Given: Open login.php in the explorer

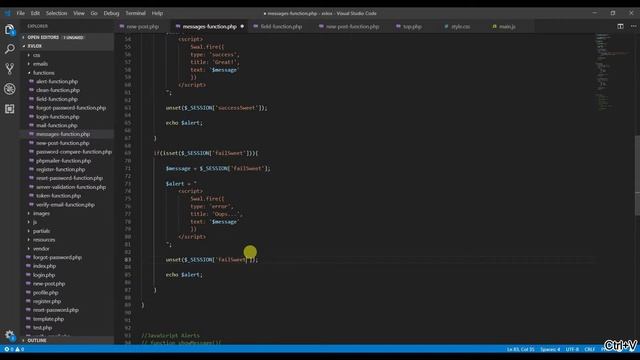Looking at the screenshot, I should pos(67,275).
